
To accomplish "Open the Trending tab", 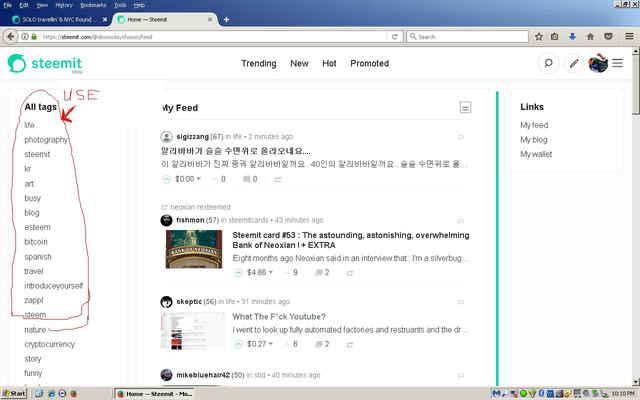I will [x=259, y=63].
